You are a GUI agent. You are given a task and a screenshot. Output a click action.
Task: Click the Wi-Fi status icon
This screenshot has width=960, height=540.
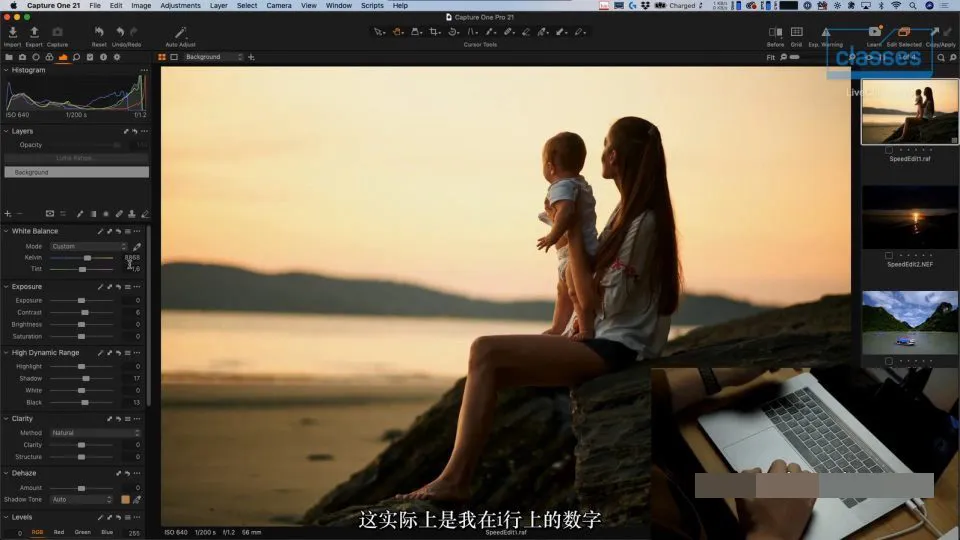[x=896, y=6]
